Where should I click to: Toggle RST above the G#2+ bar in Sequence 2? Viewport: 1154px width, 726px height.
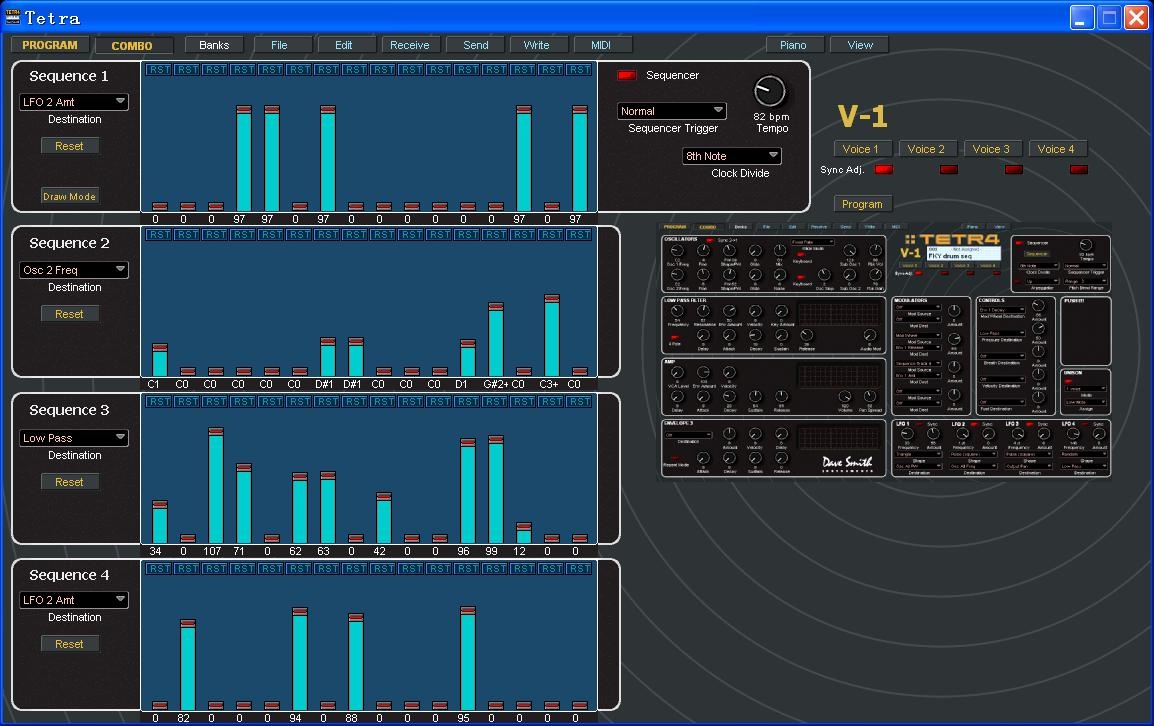tap(495, 235)
